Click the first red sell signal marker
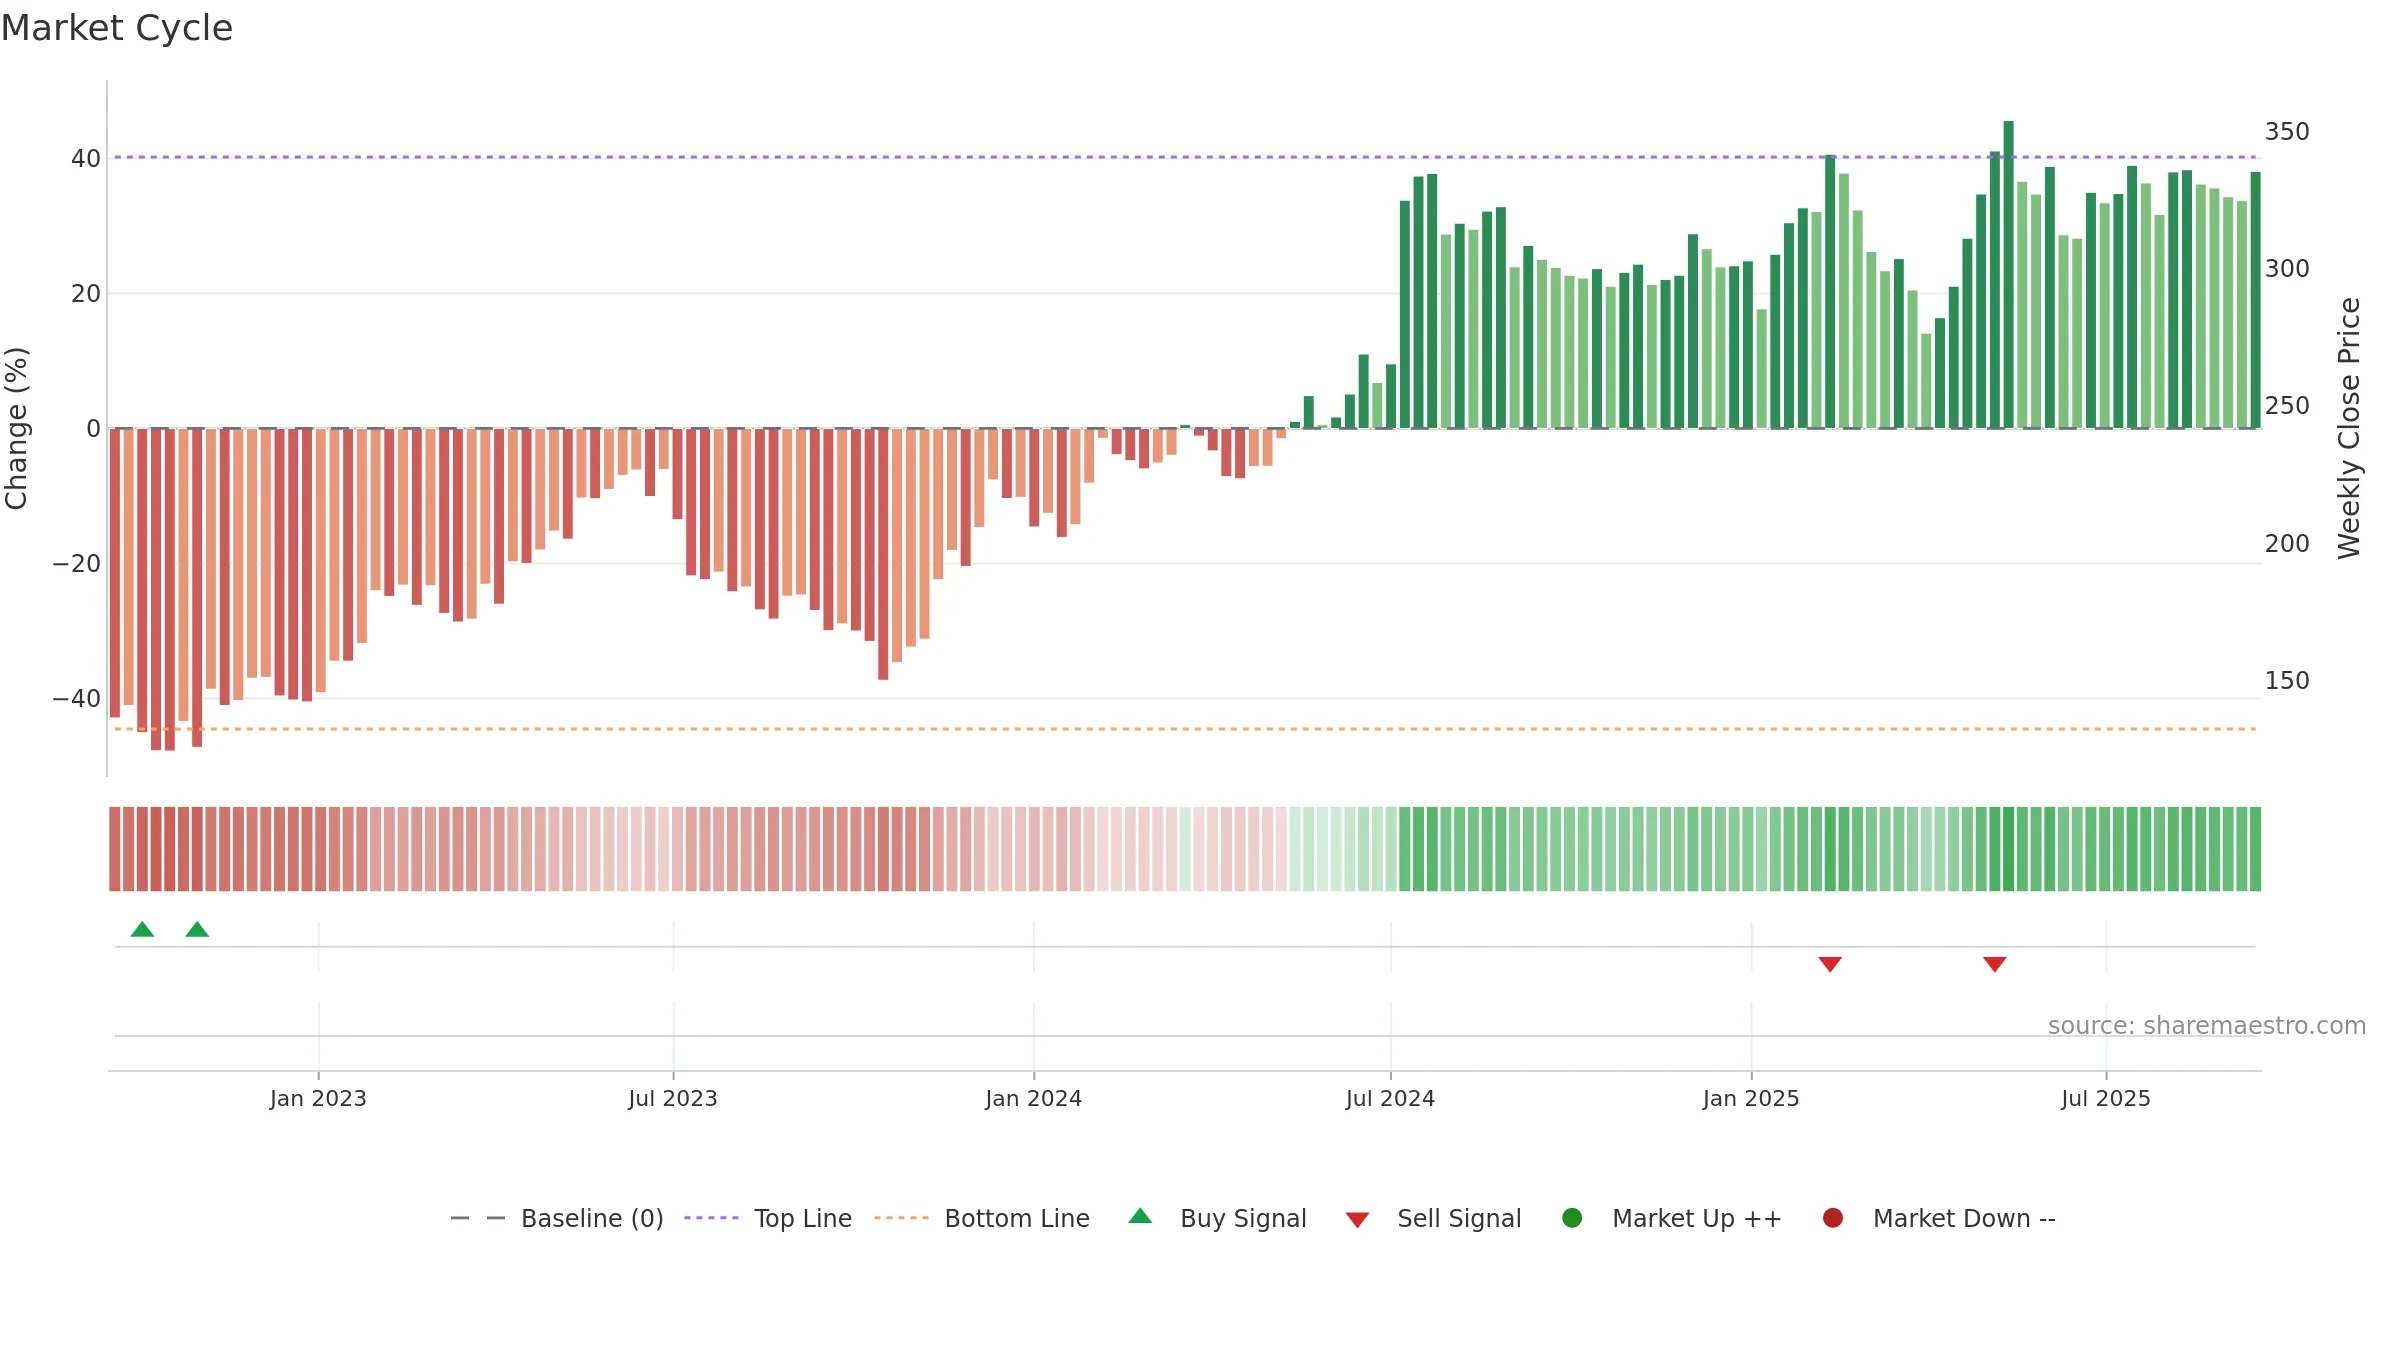Screen dimensions: 2400x1350 (x=1830, y=964)
